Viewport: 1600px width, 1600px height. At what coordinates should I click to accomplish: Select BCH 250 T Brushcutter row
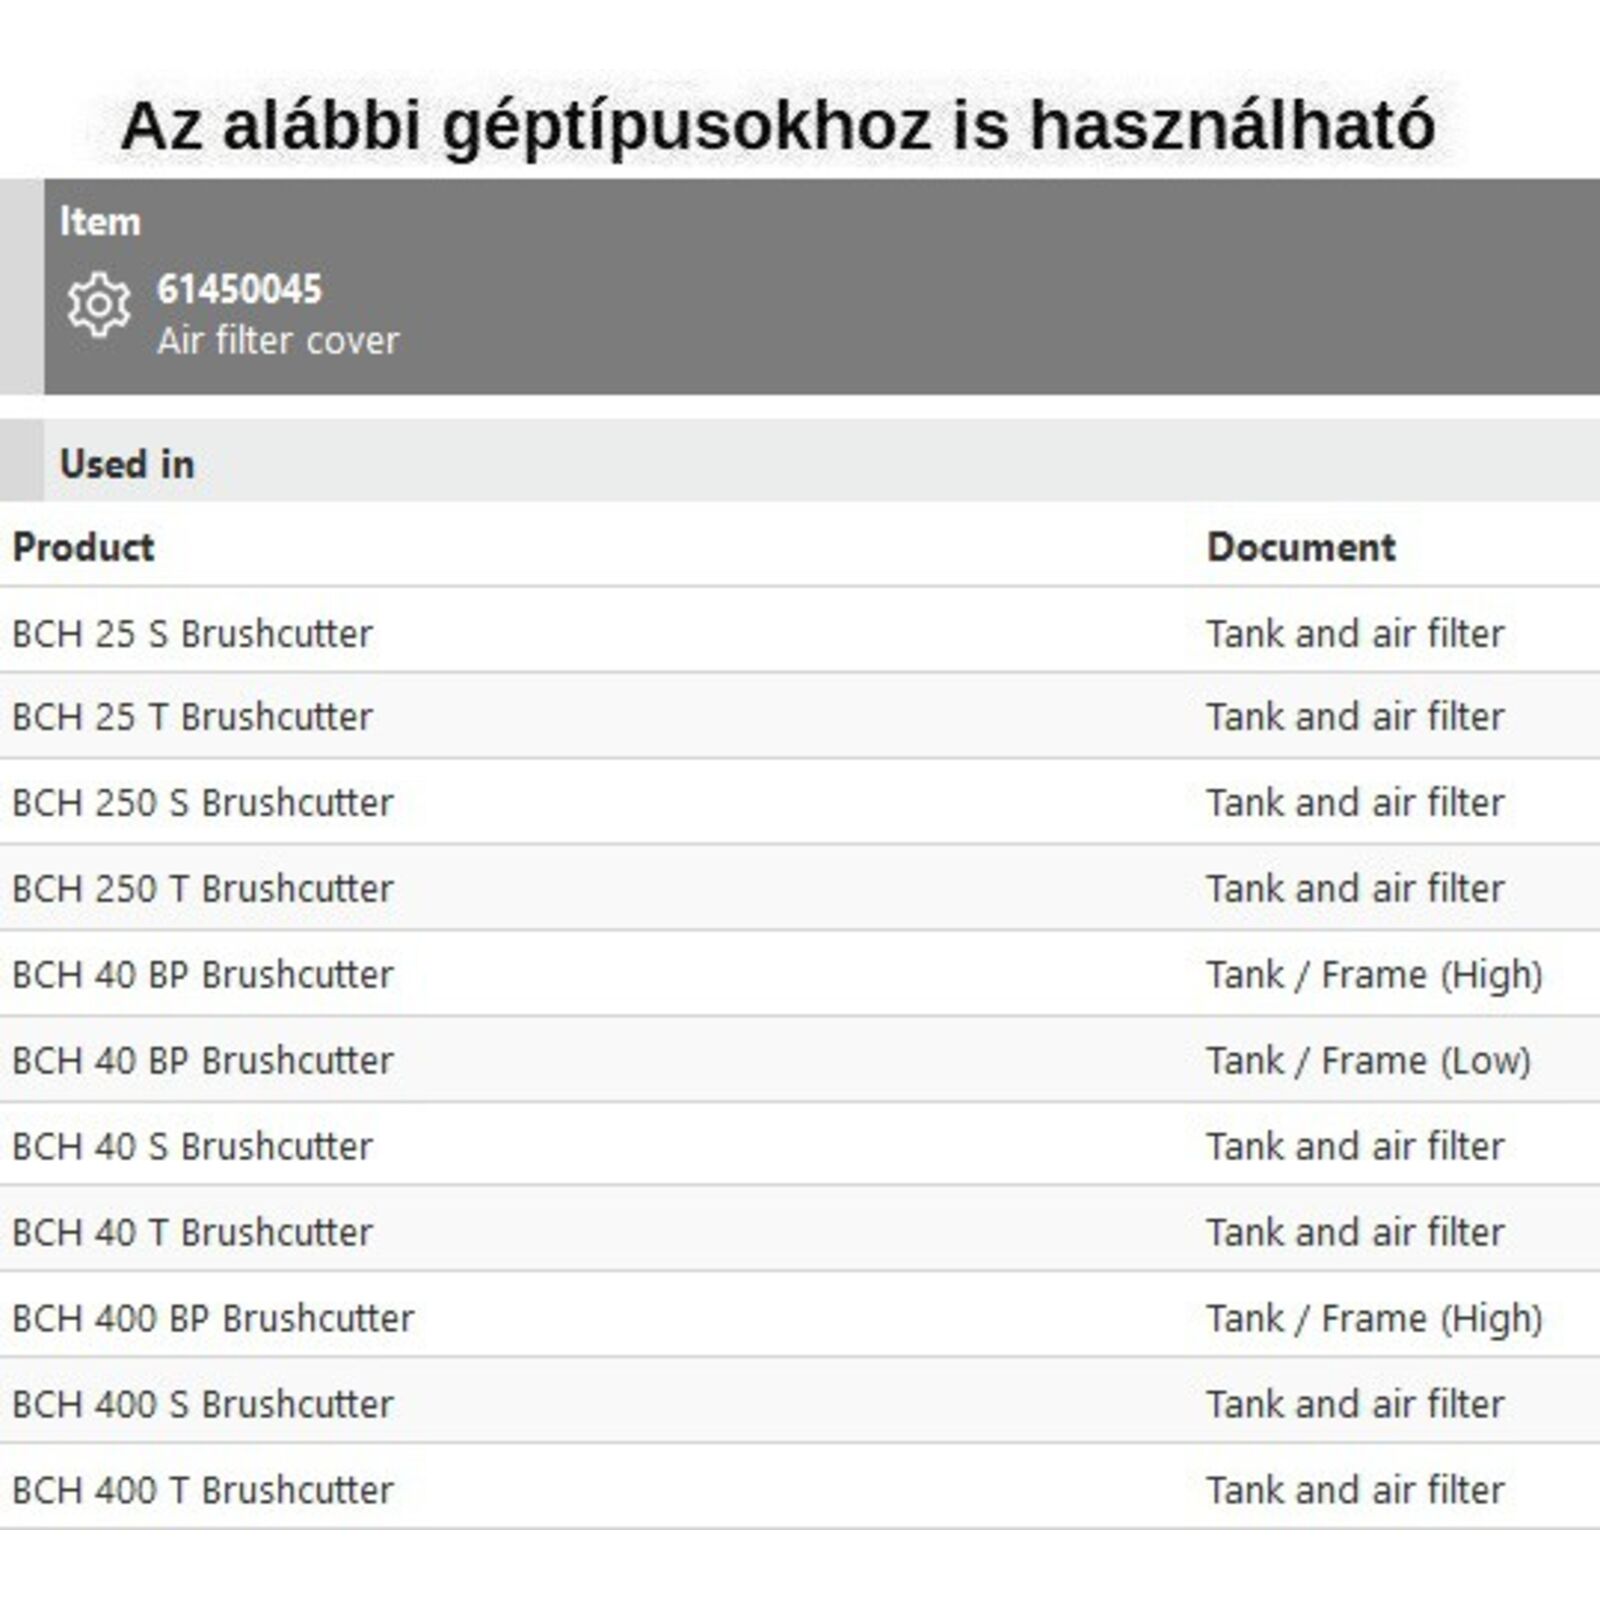(203, 889)
